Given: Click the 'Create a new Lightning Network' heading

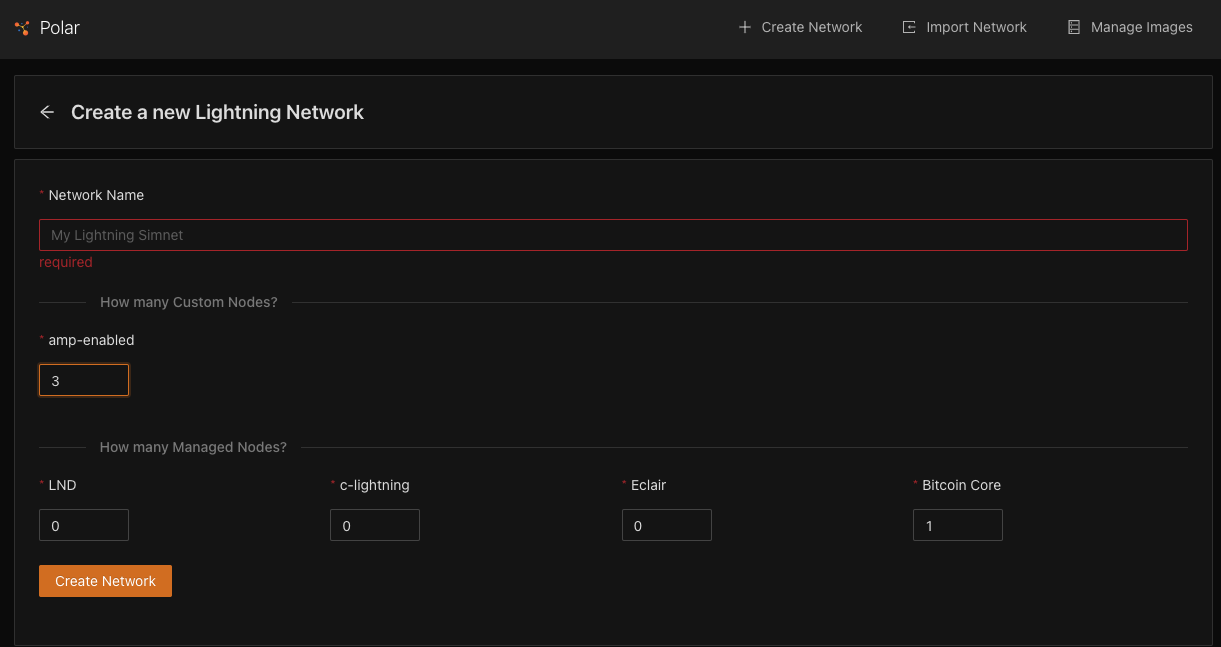Looking at the screenshot, I should [x=217, y=112].
